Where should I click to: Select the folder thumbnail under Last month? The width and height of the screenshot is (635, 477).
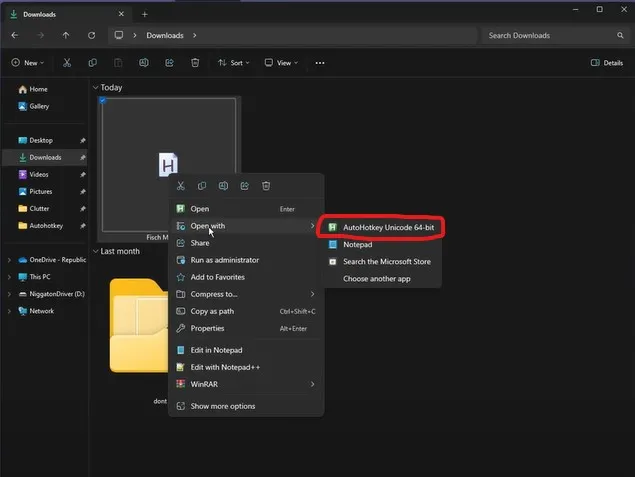click(x=139, y=325)
